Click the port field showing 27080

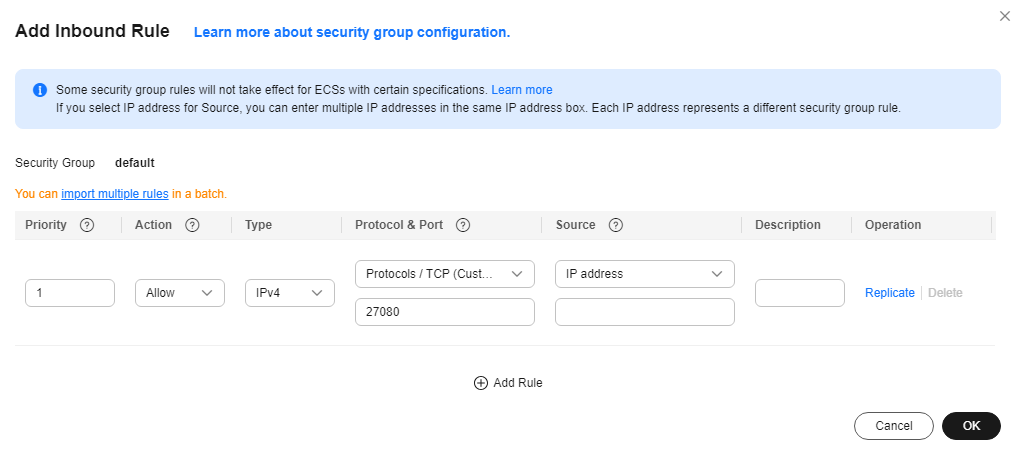tap(445, 312)
